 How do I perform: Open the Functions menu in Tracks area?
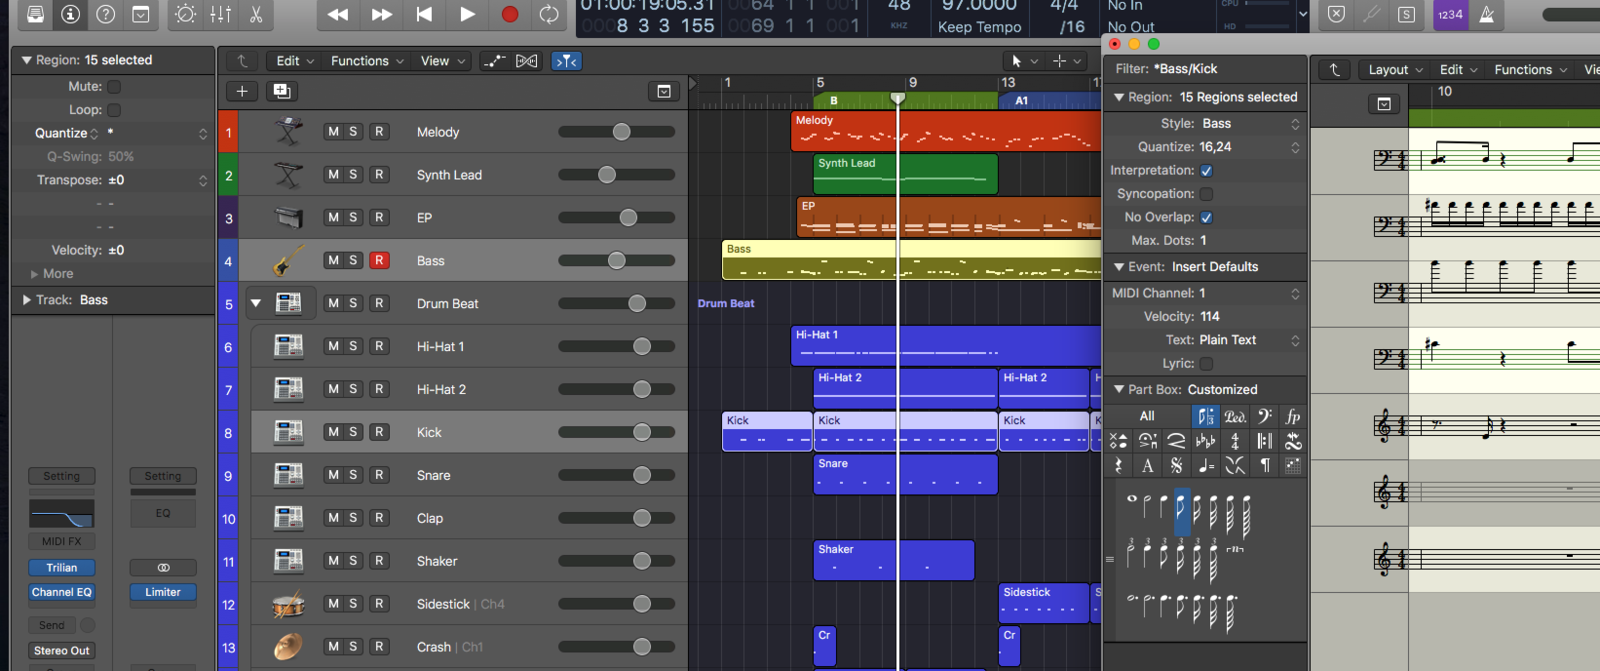coord(367,61)
